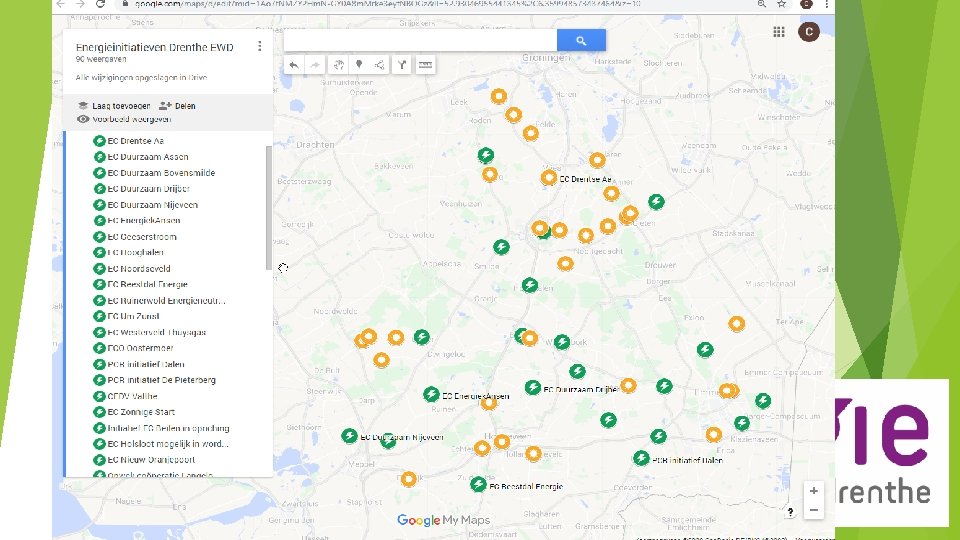Click into the map search field
960x540 pixels.
(x=420, y=40)
